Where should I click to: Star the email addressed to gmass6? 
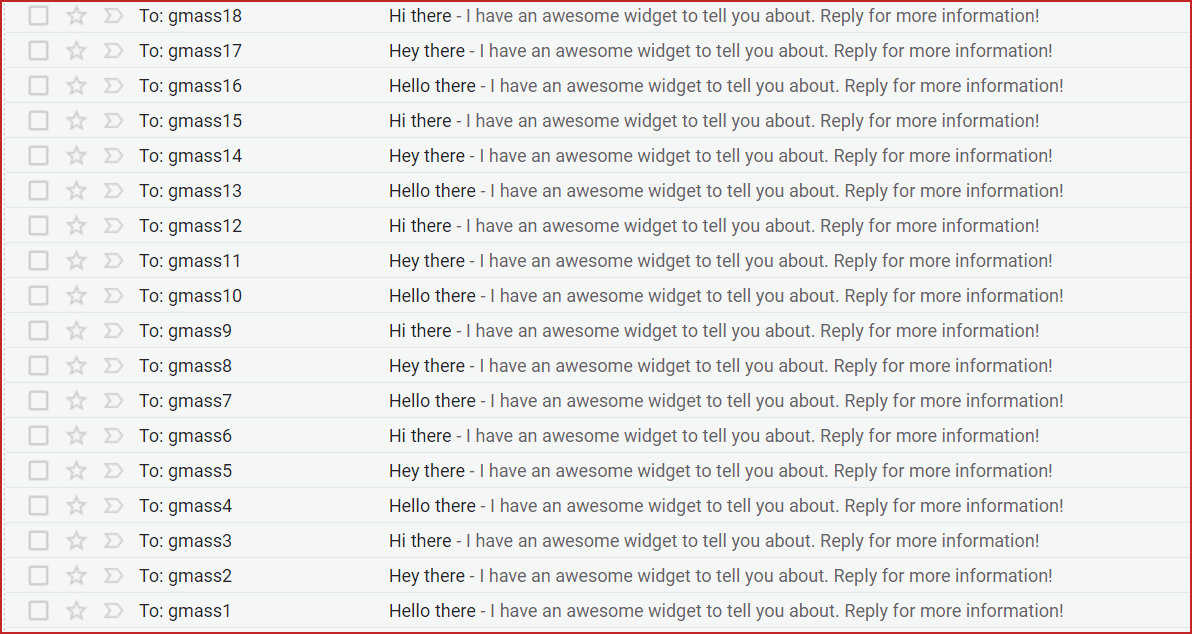pos(76,436)
